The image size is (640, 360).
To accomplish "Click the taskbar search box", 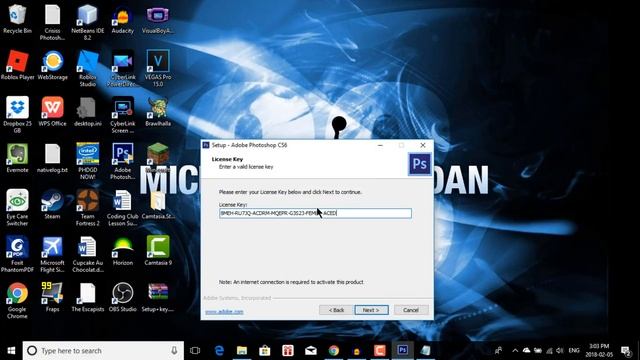I will coord(103,351).
